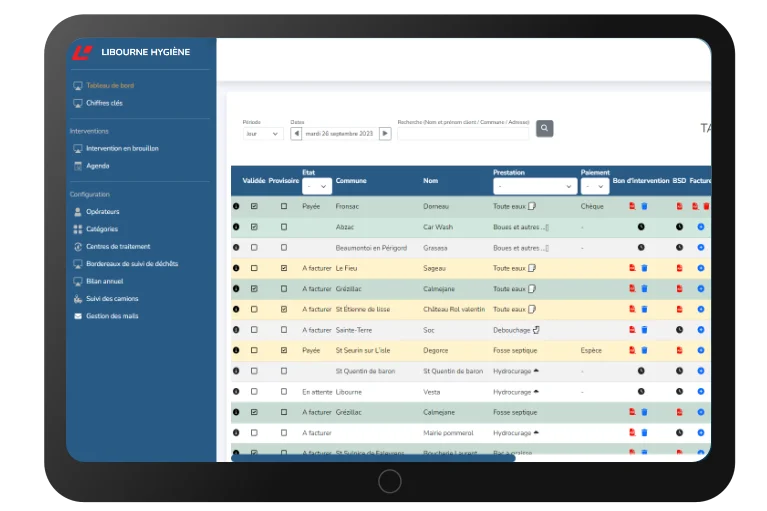Click the horizontal table scrollbar
Screen dimensions: 767x511
[x=373, y=458]
